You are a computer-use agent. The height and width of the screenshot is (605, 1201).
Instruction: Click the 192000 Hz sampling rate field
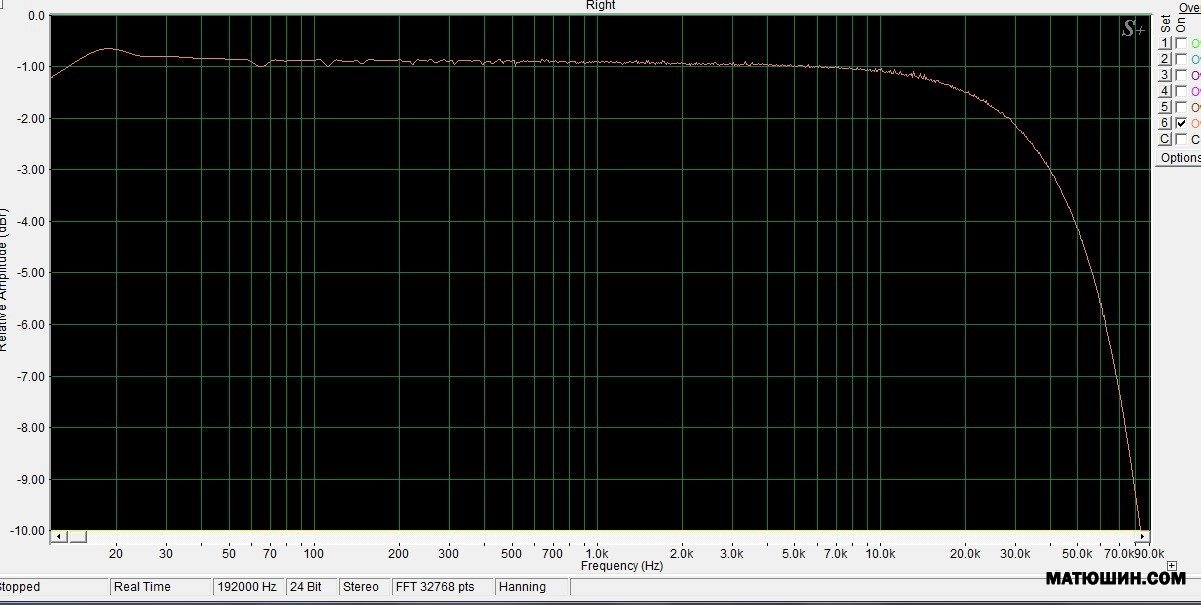tap(247, 587)
